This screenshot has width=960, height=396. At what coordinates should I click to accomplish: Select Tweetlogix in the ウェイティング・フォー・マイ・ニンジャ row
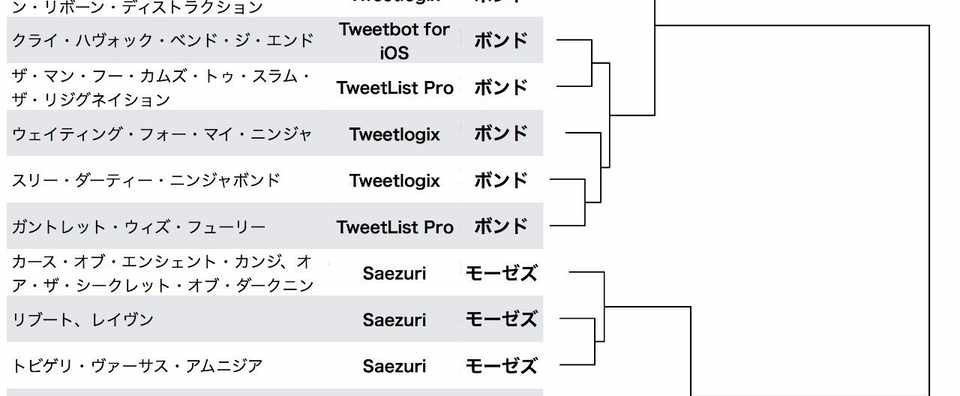pos(394,134)
